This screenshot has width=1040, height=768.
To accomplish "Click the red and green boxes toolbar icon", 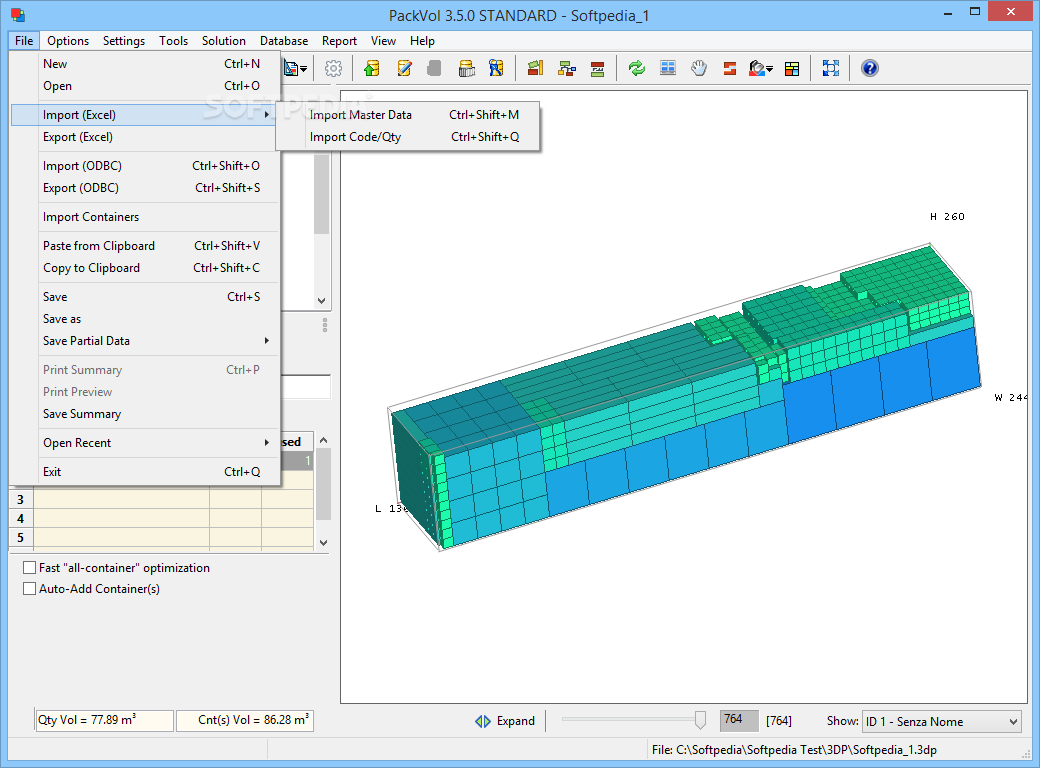I will click(535, 68).
